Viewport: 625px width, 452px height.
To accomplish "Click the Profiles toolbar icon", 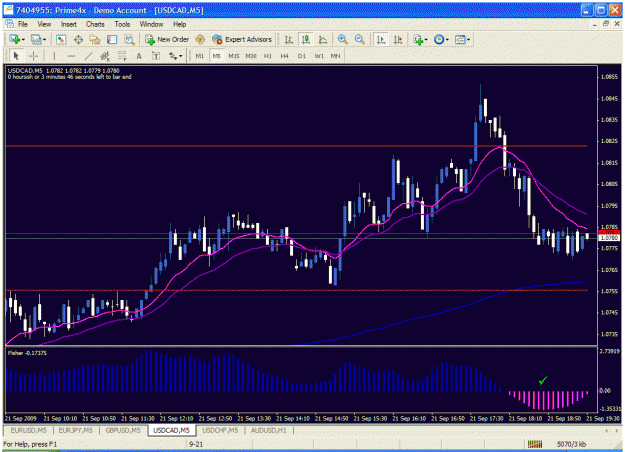I will pos(36,39).
